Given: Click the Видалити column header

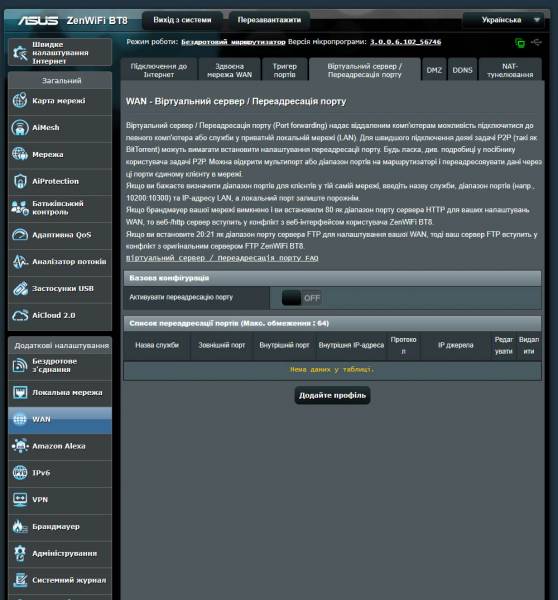Looking at the screenshot, I should point(529,345).
